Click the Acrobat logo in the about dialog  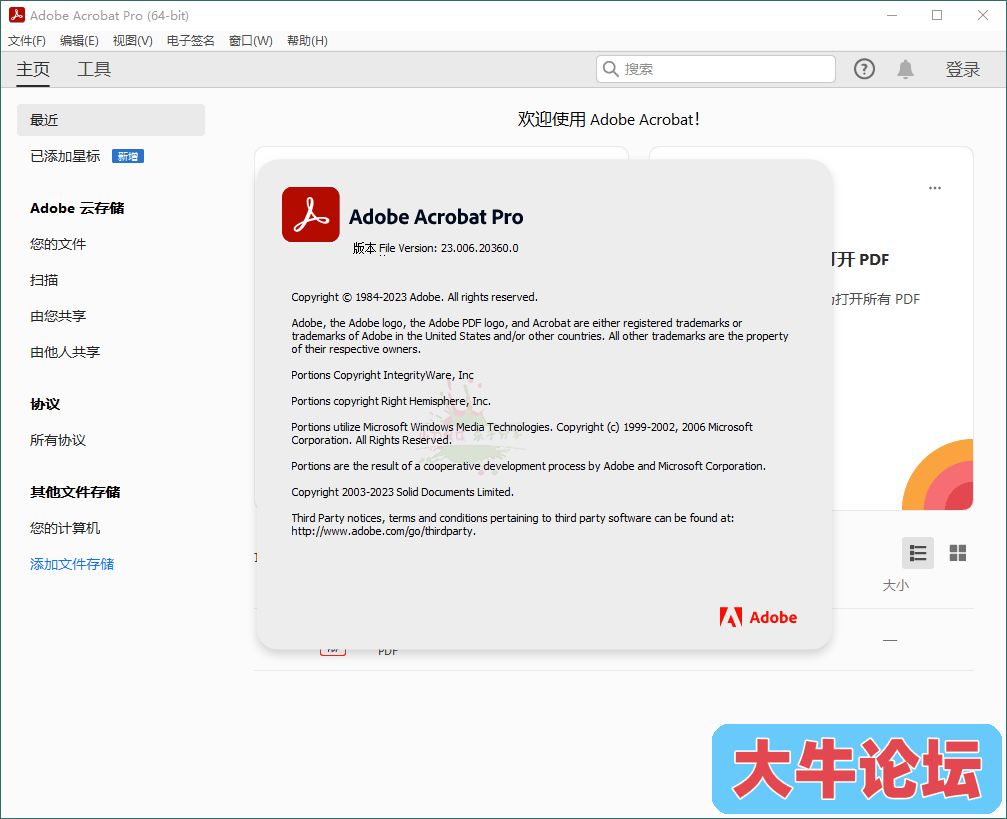(x=311, y=215)
